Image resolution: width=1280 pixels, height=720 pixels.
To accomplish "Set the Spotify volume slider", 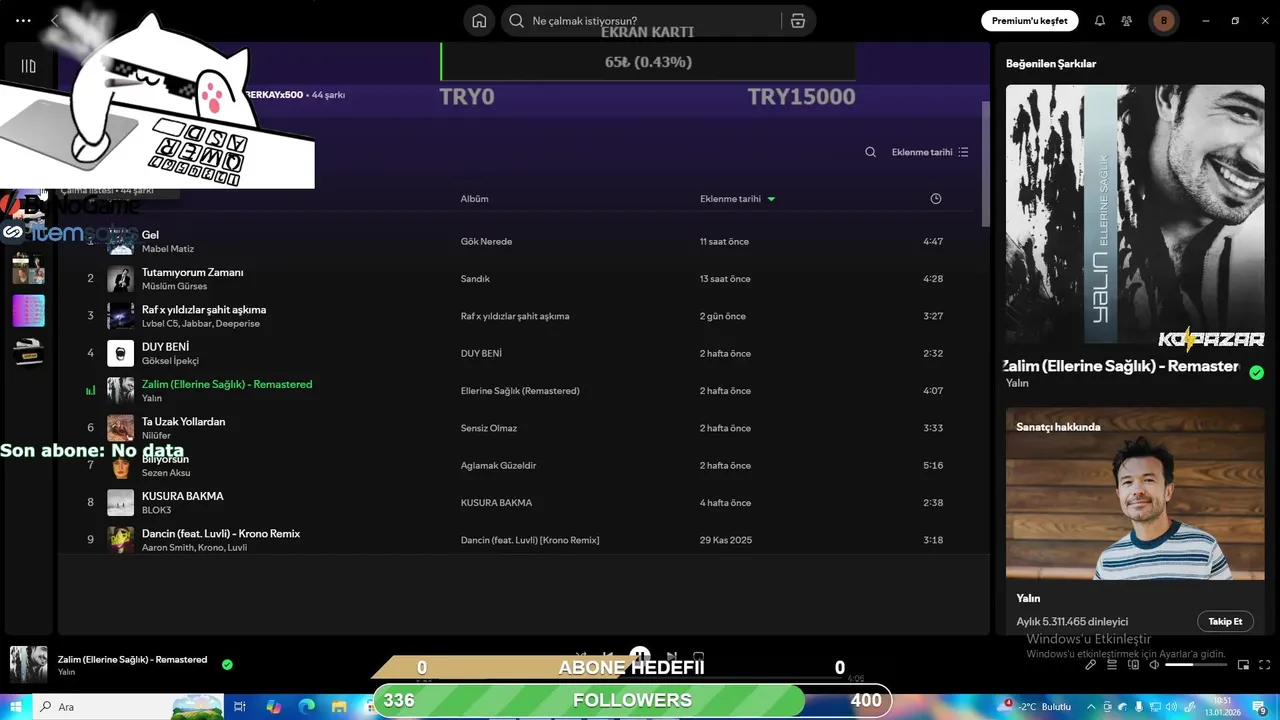I will [x=1195, y=665].
